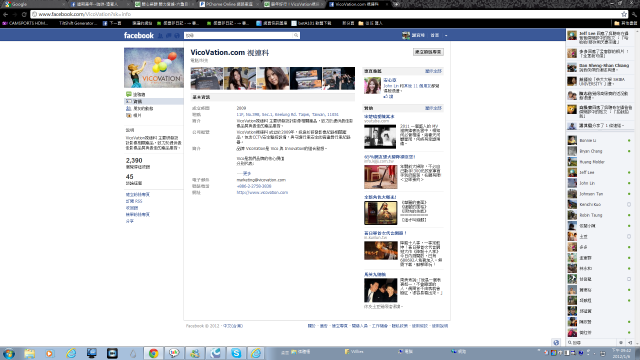The image size is (640, 360).
Task: Open Chrome from the taskbar
Action: 153,353
